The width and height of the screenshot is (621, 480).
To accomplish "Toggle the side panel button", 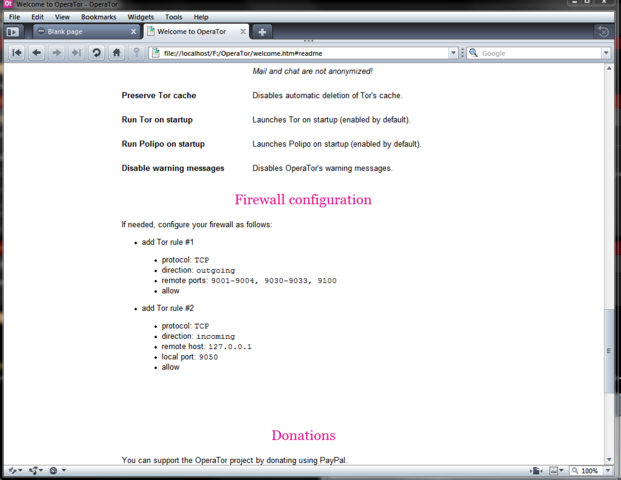I will (13, 32).
